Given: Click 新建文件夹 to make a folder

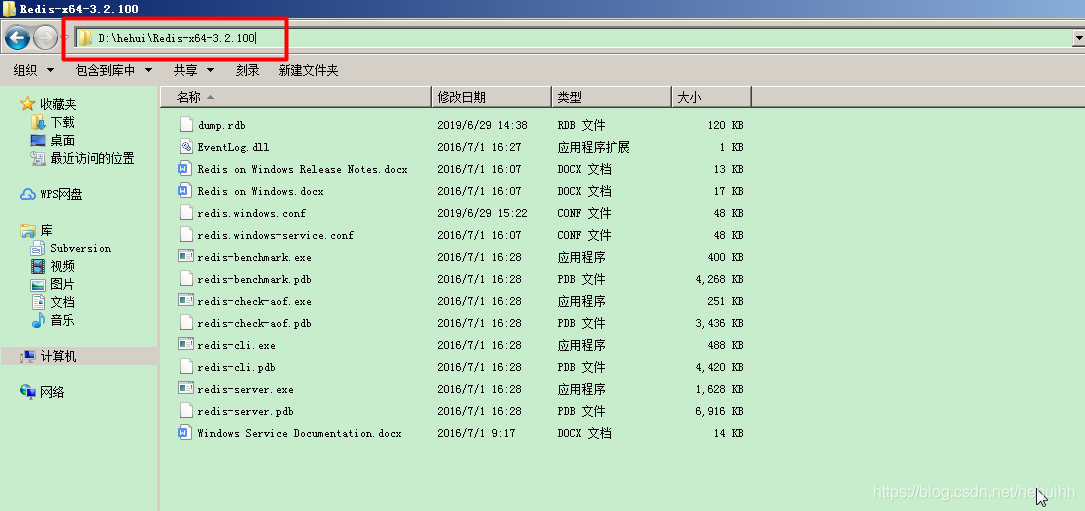Looking at the screenshot, I should pos(308,70).
